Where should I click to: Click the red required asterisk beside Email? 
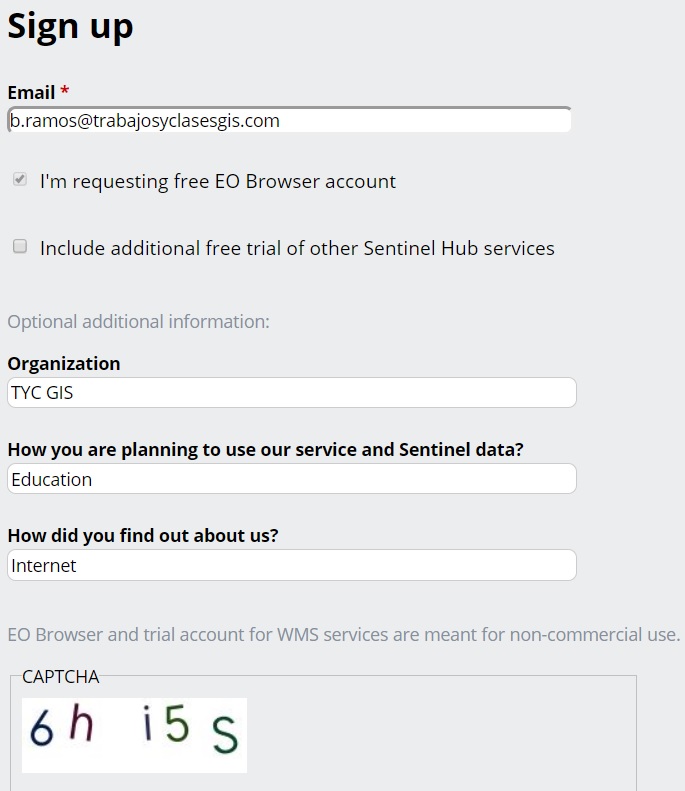(x=65, y=91)
